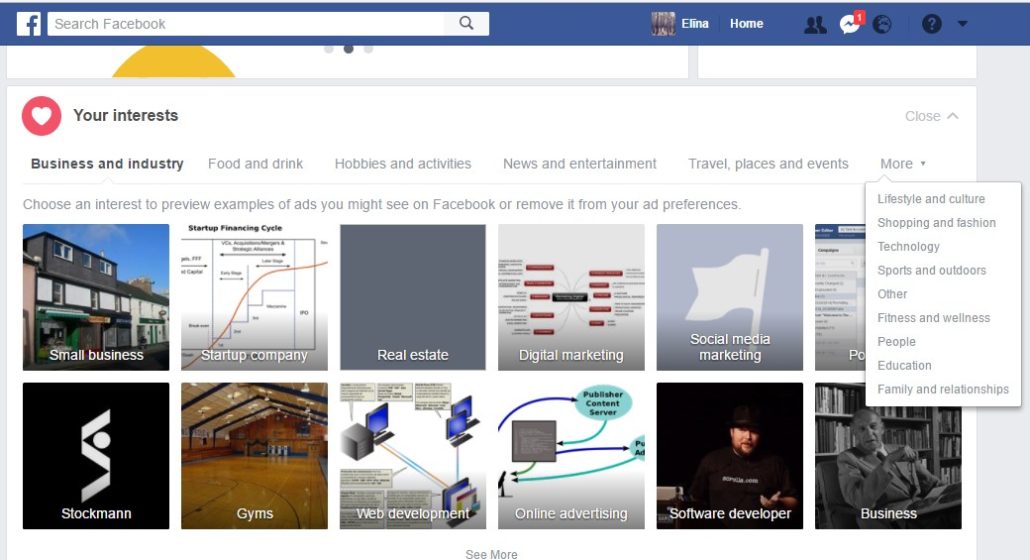Choose Education from the More menu

click(904, 366)
